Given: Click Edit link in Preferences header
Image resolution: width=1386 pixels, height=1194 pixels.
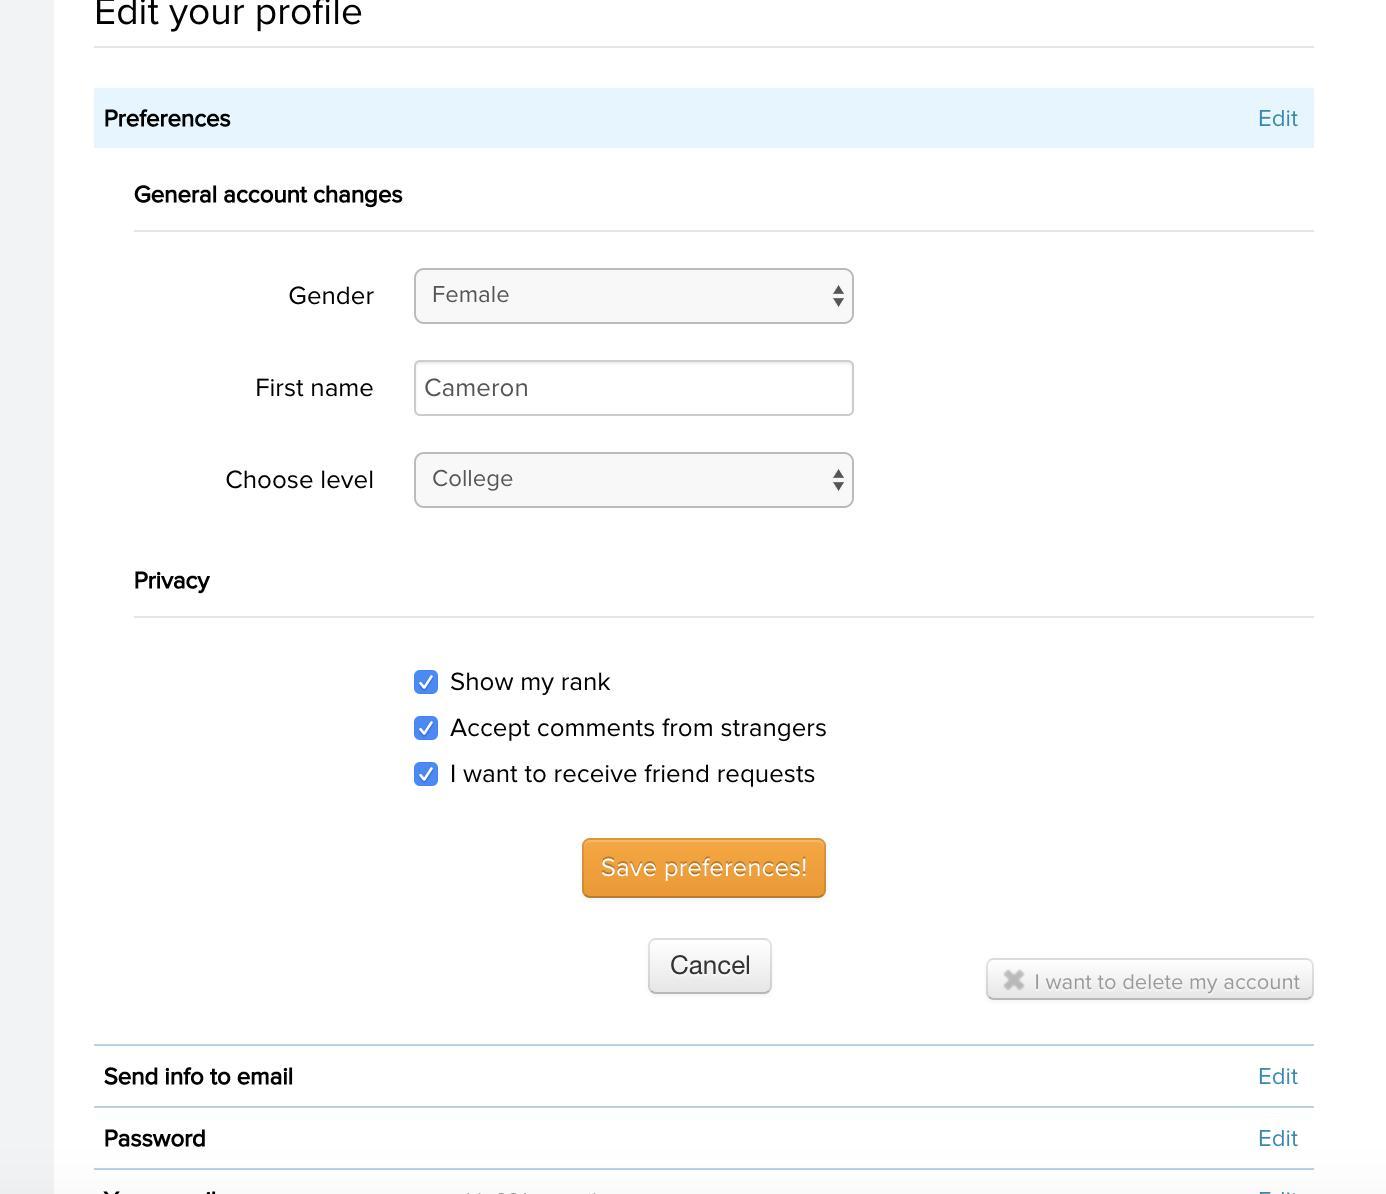Looking at the screenshot, I should coord(1277,118).
